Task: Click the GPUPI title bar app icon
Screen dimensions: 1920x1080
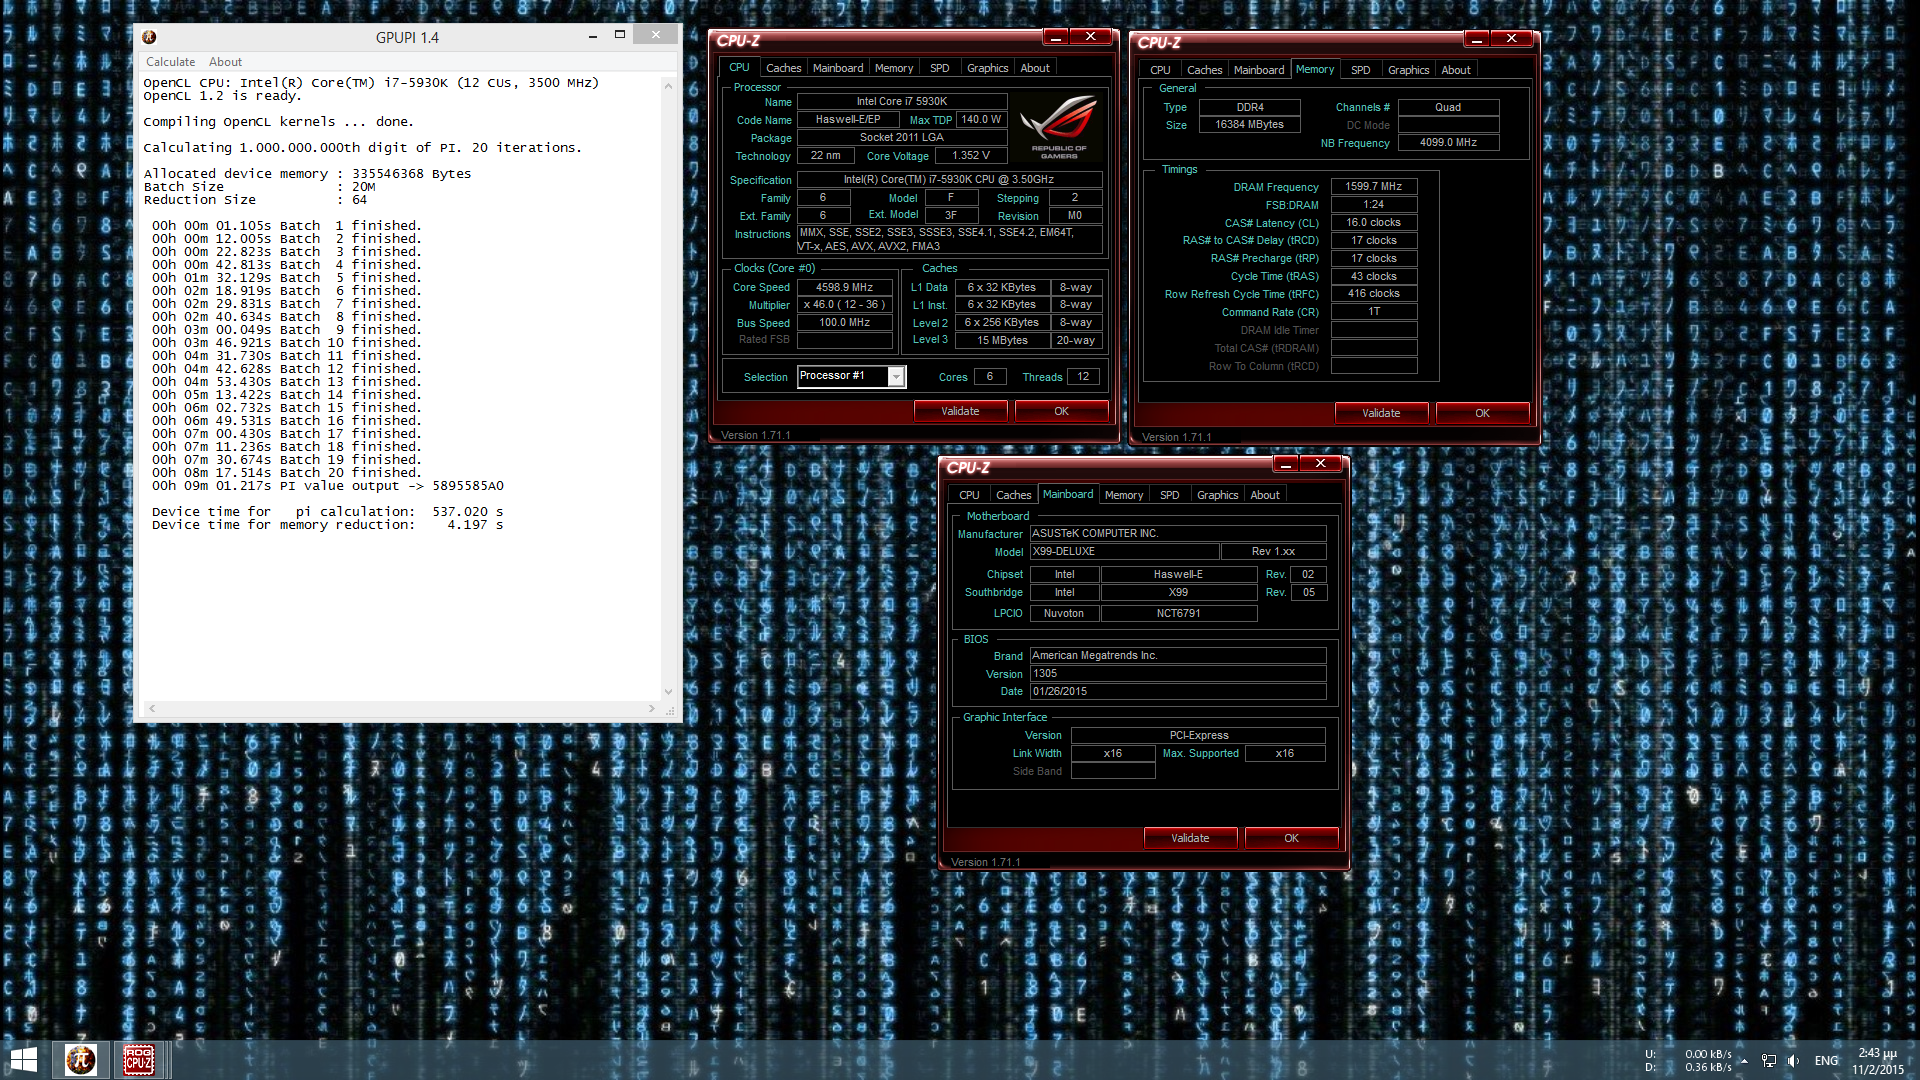Action: pos(149,37)
